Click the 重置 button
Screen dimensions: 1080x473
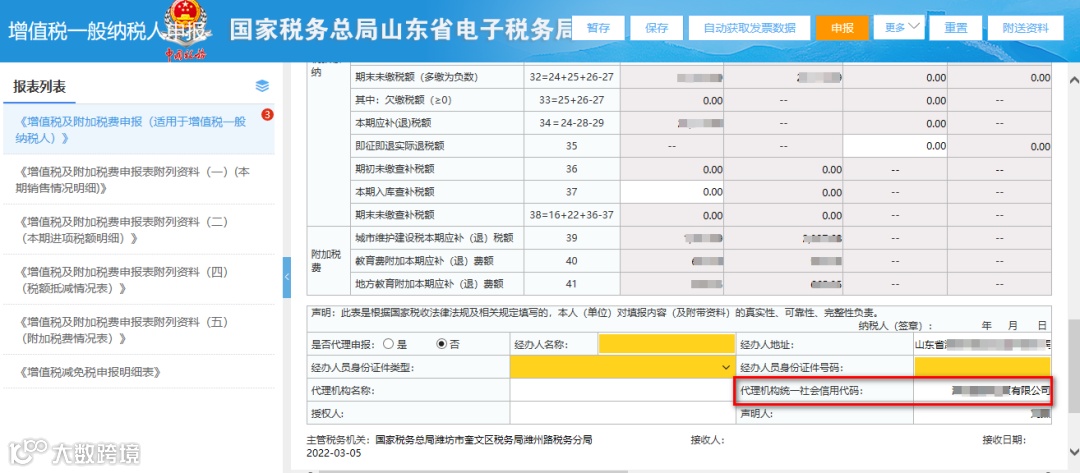[955, 28]
